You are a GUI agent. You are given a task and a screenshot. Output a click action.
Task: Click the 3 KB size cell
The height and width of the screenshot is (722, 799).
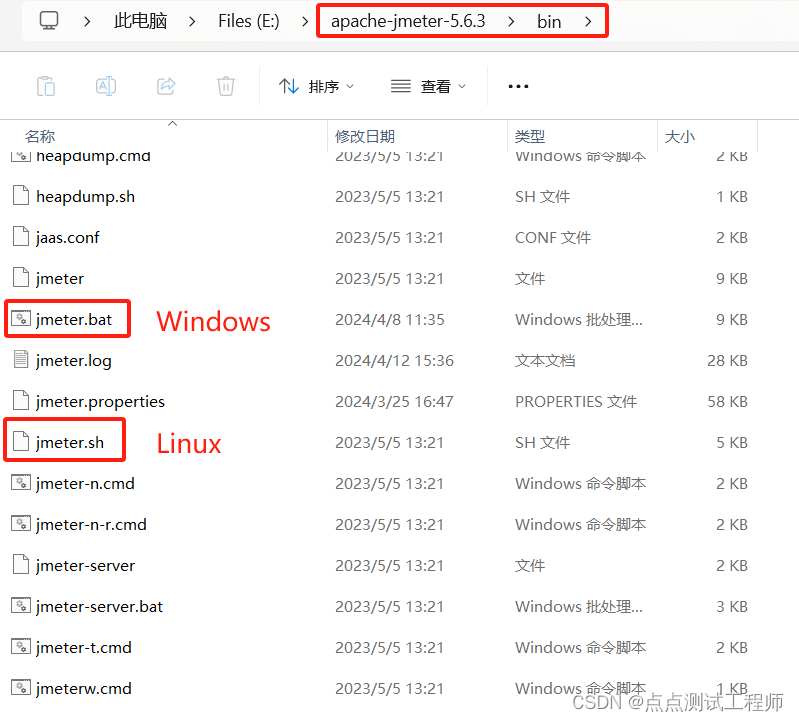coord(732,607)
